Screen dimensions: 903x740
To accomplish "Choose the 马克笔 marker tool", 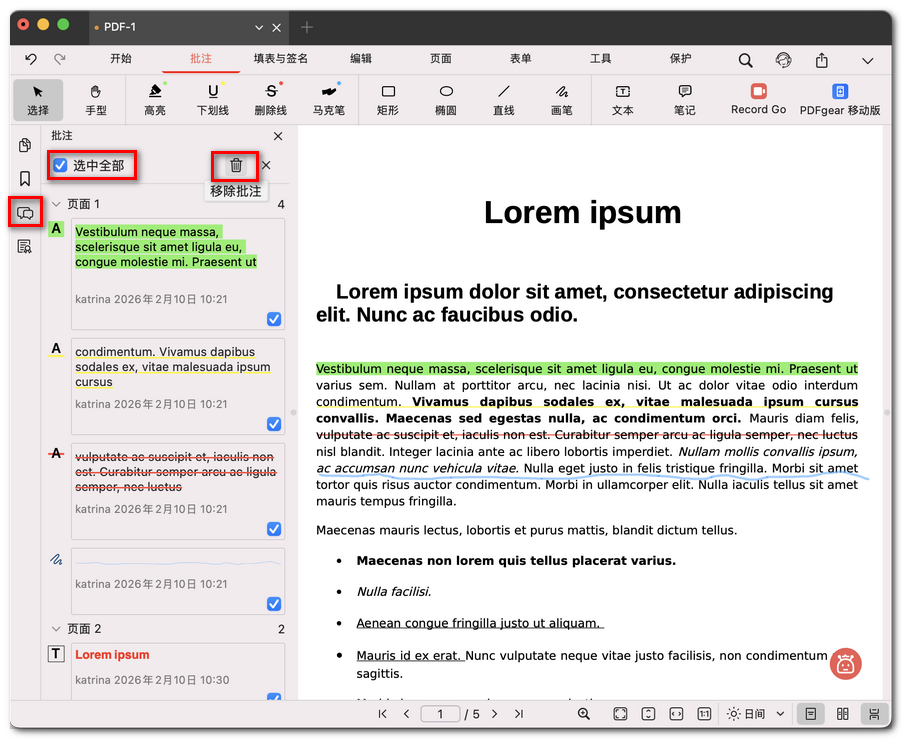I will [x=329, y=100].
